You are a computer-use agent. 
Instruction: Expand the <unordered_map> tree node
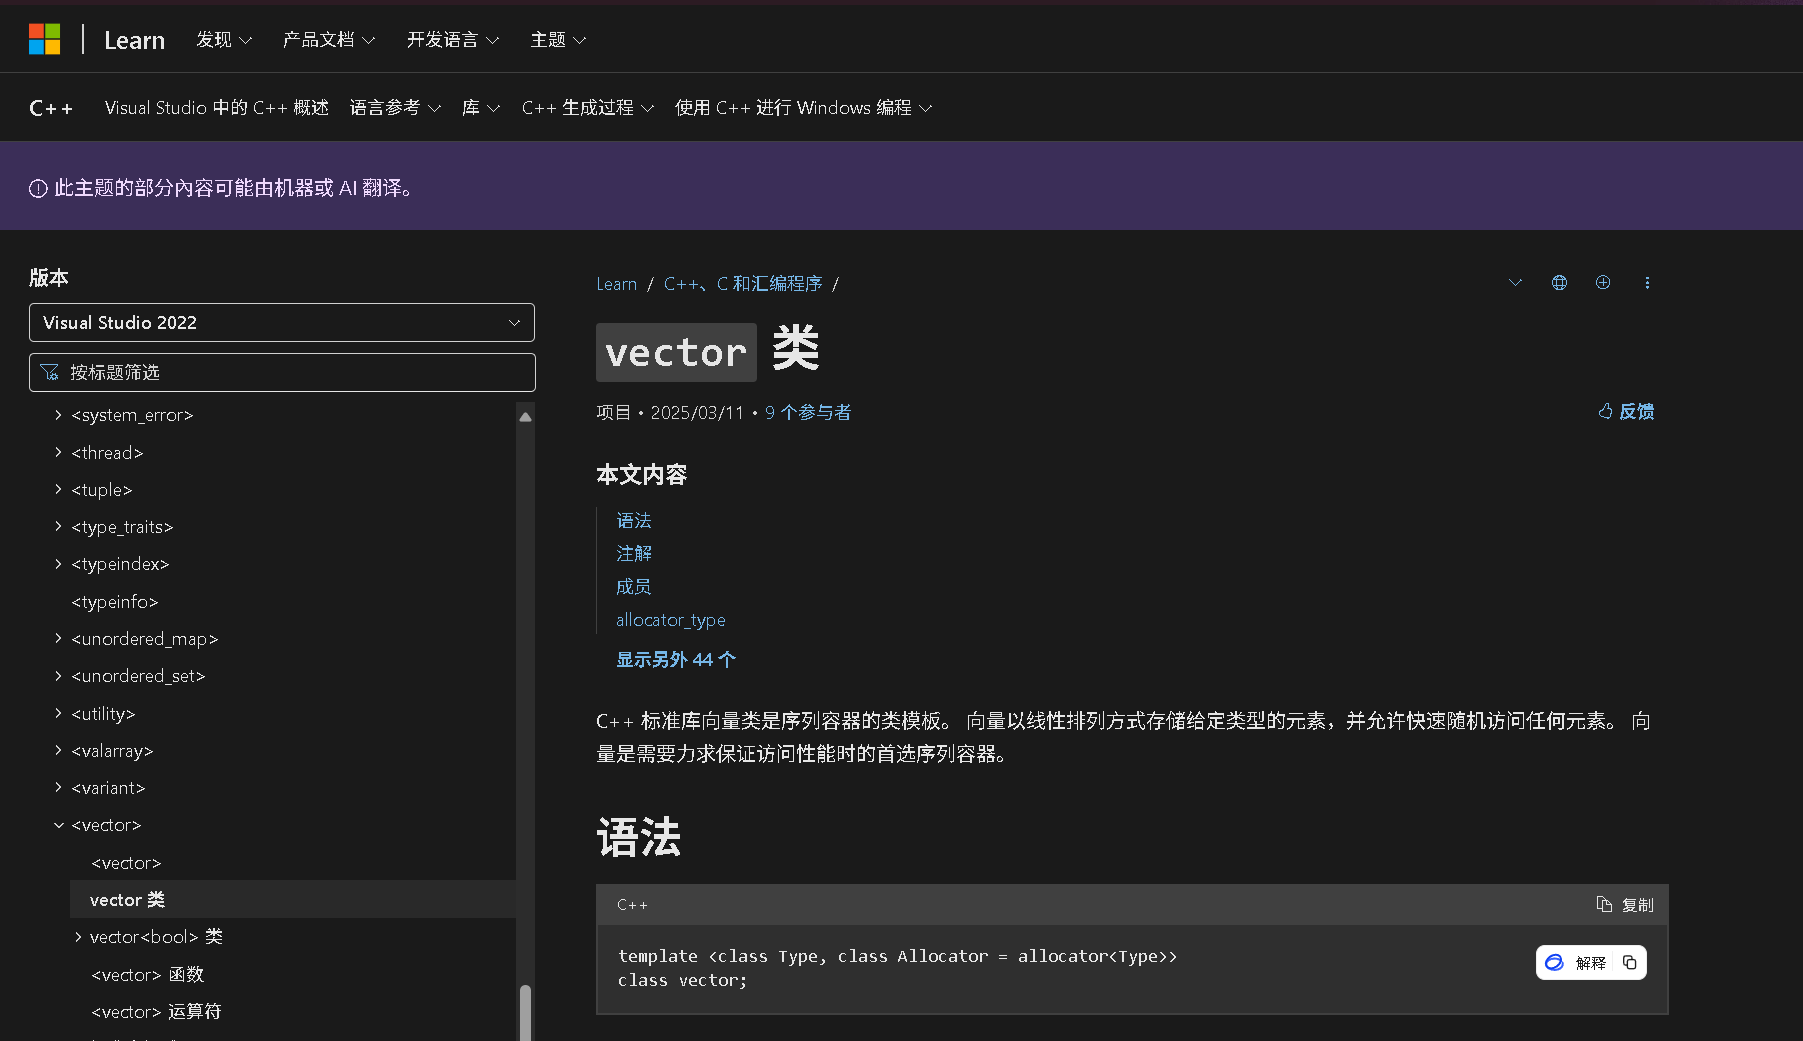click(x=58, y=639)
